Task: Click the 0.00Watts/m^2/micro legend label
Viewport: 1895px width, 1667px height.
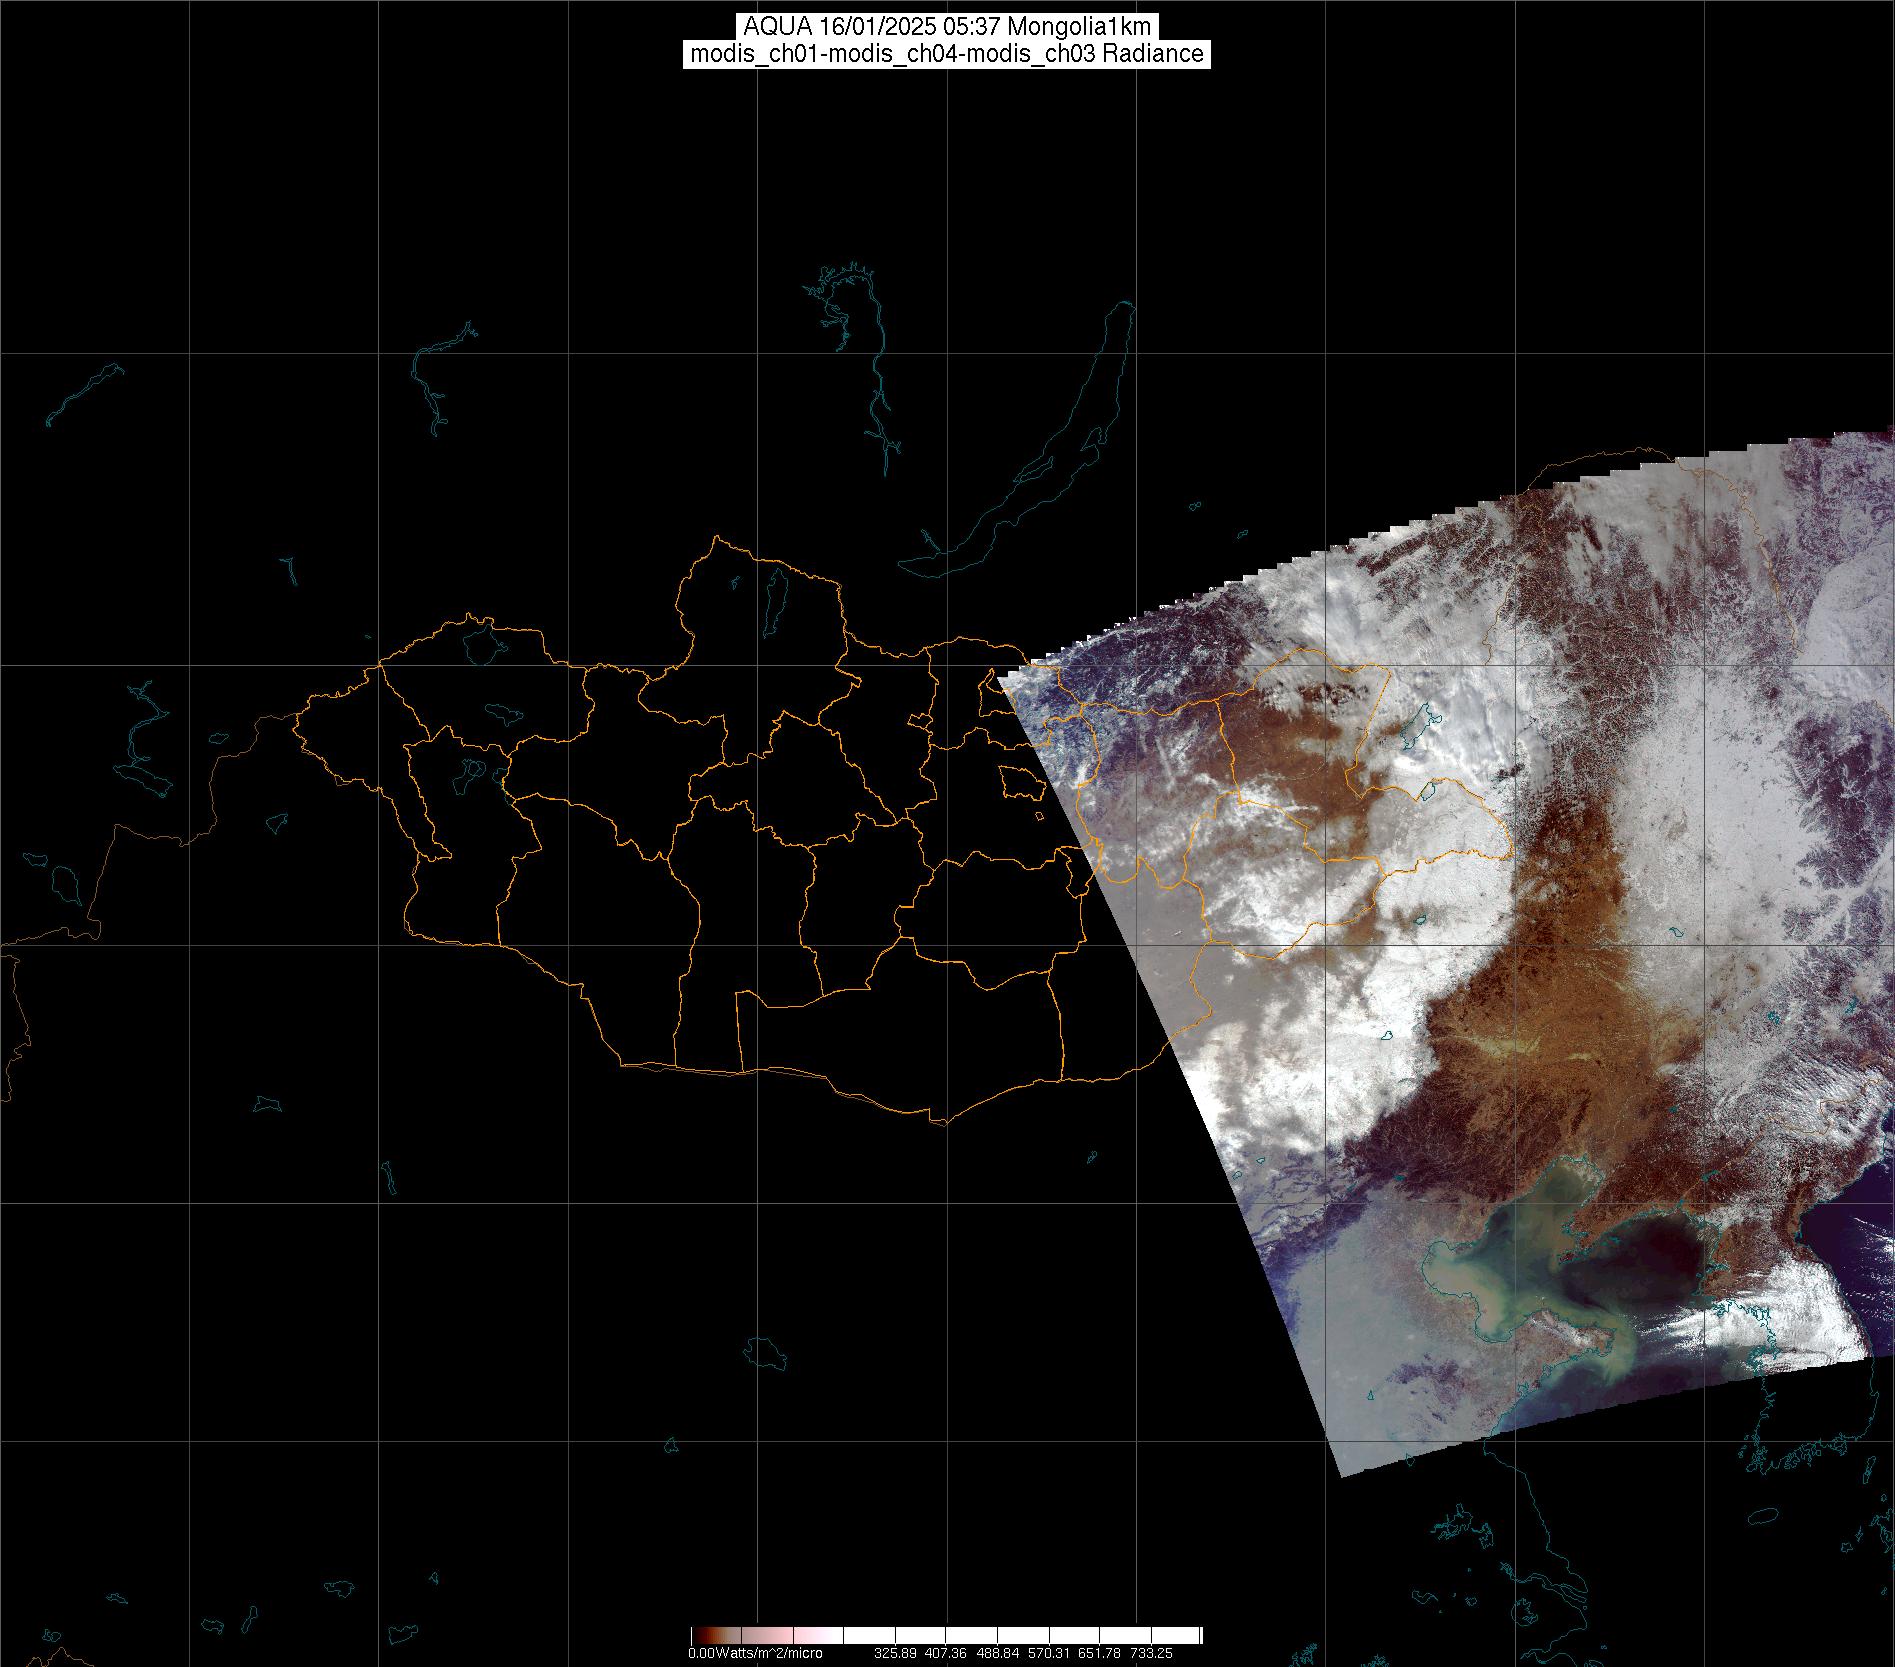Action: click(x=755, y=1654)
